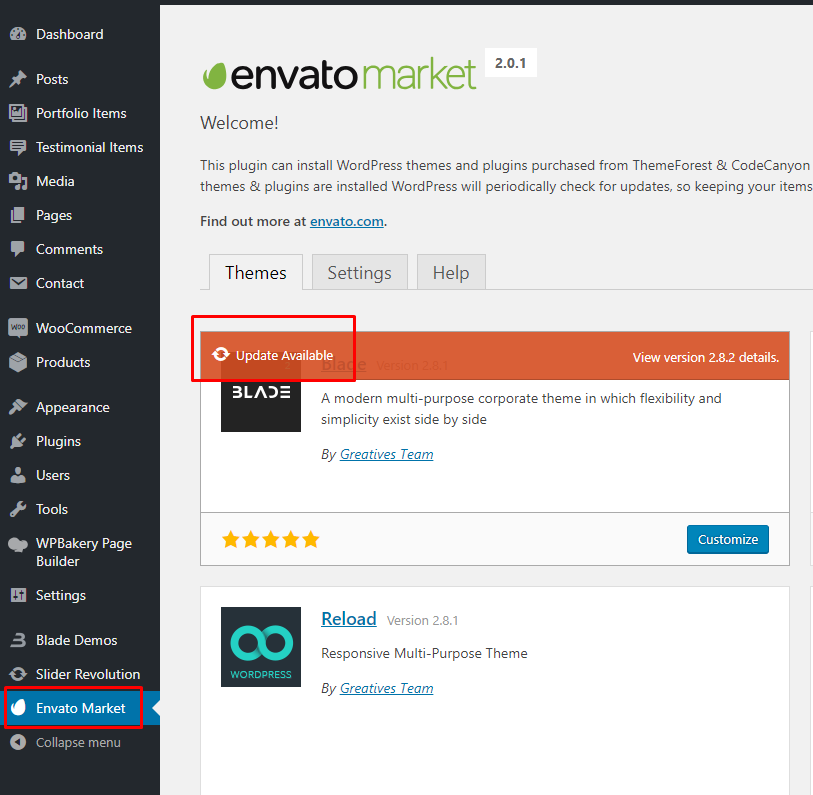This screenshot has height=795, width=813.
Task: Switch to the Settings tab
Action: (x=359, y=273)
